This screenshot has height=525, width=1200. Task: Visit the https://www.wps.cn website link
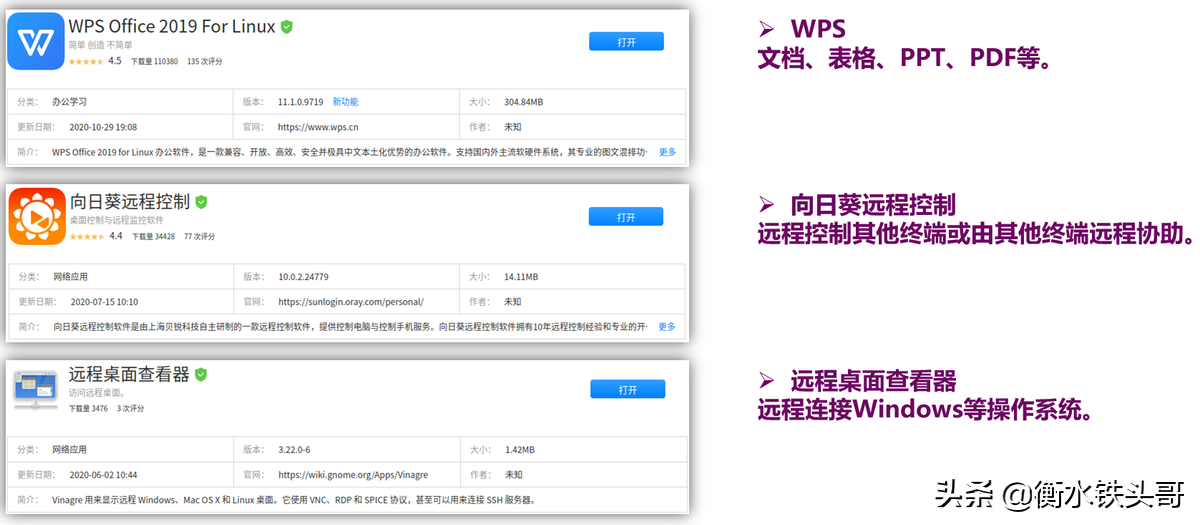pyautogui.click(x=318, y=127)
